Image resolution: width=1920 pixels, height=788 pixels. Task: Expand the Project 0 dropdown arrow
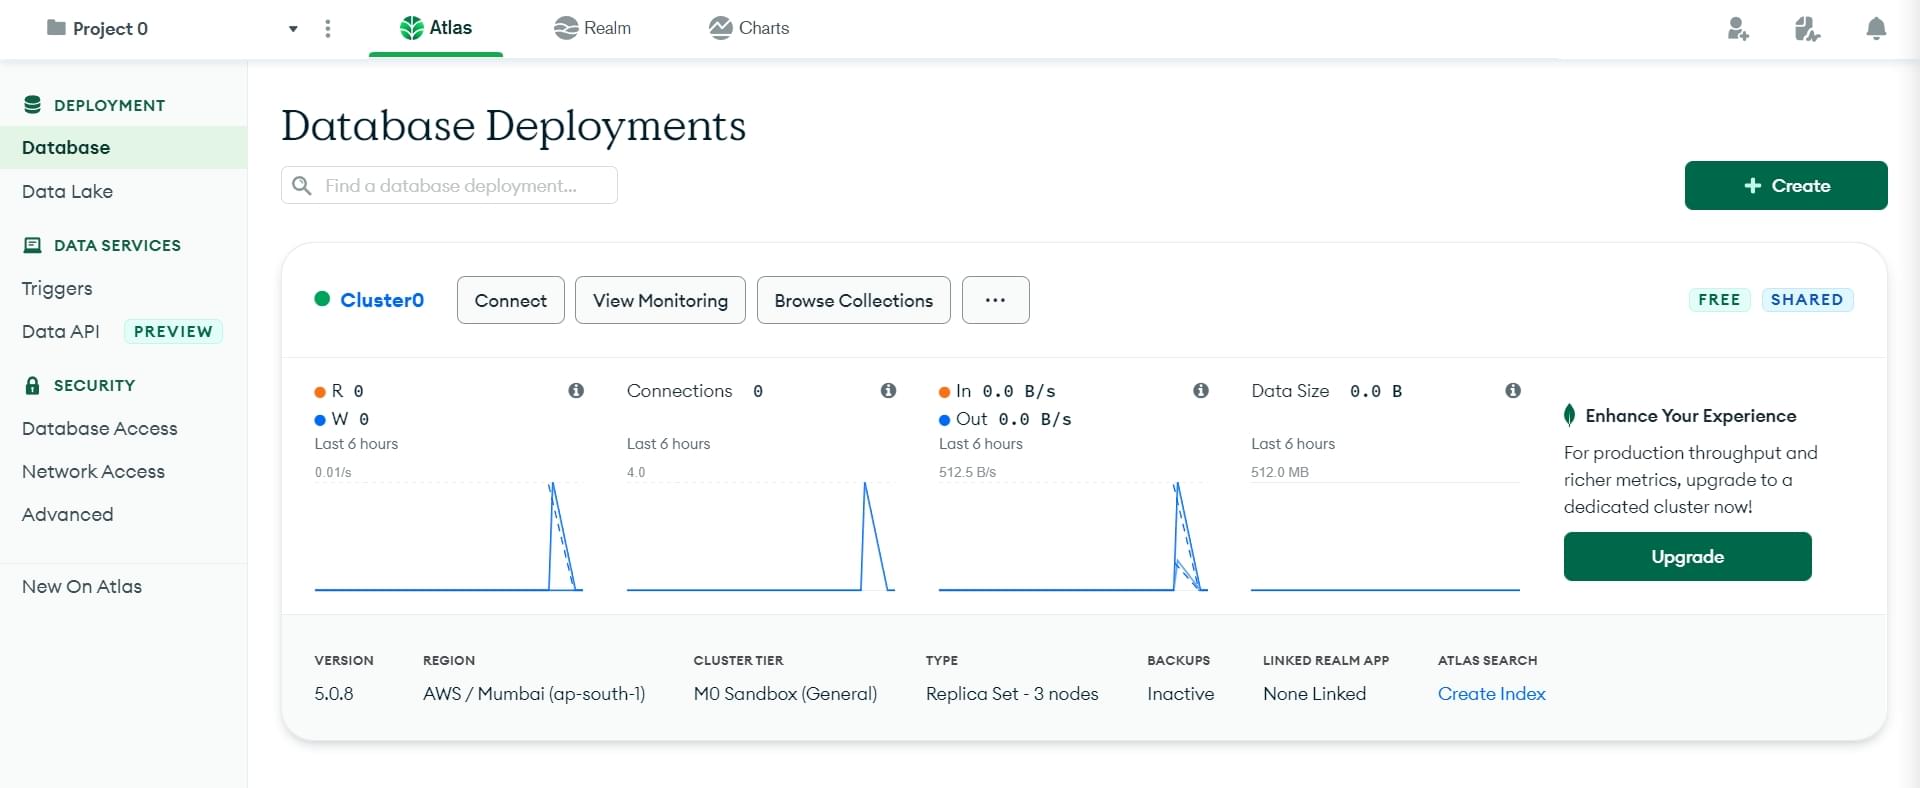(x=293, y=29)
